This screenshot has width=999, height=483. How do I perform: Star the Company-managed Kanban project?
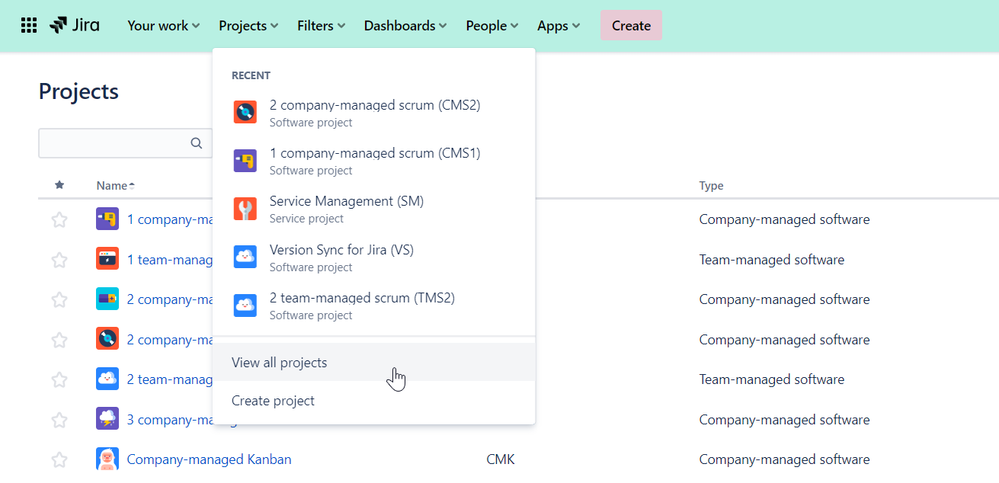(59, 459)
